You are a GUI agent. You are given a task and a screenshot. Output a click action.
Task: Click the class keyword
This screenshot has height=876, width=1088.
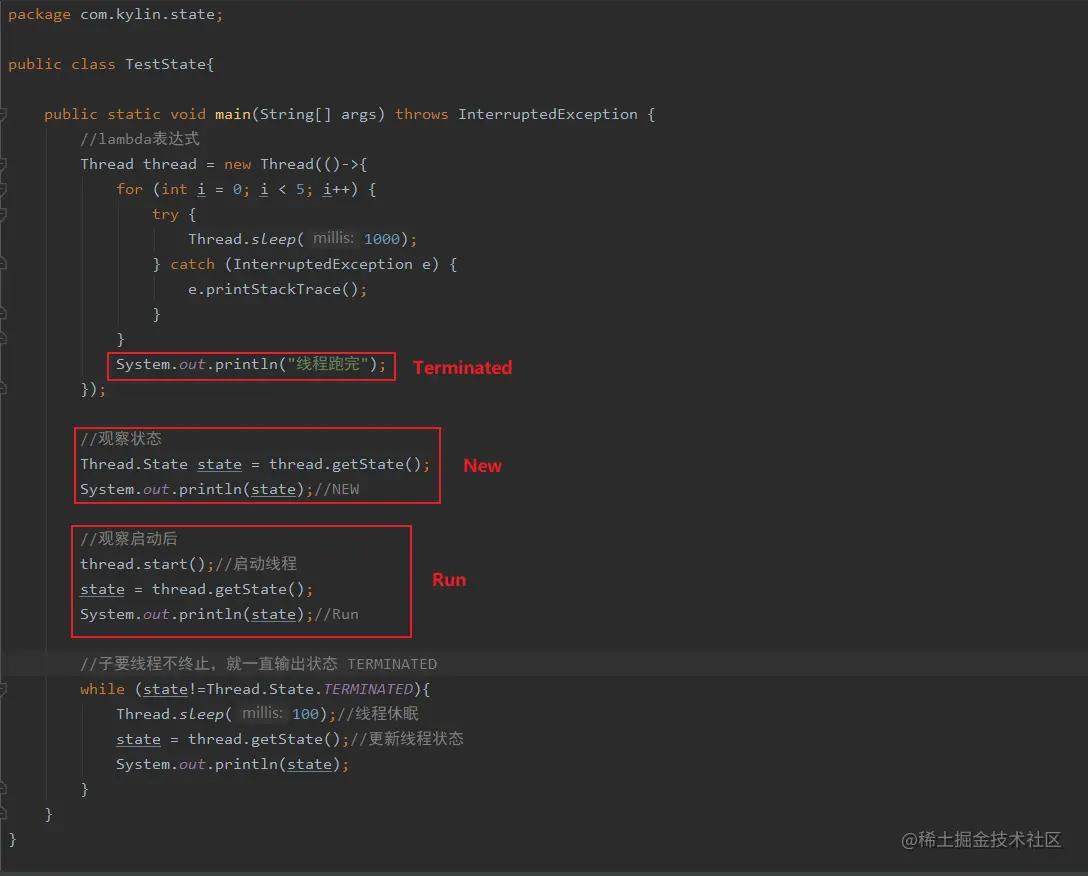coord(93,65)
